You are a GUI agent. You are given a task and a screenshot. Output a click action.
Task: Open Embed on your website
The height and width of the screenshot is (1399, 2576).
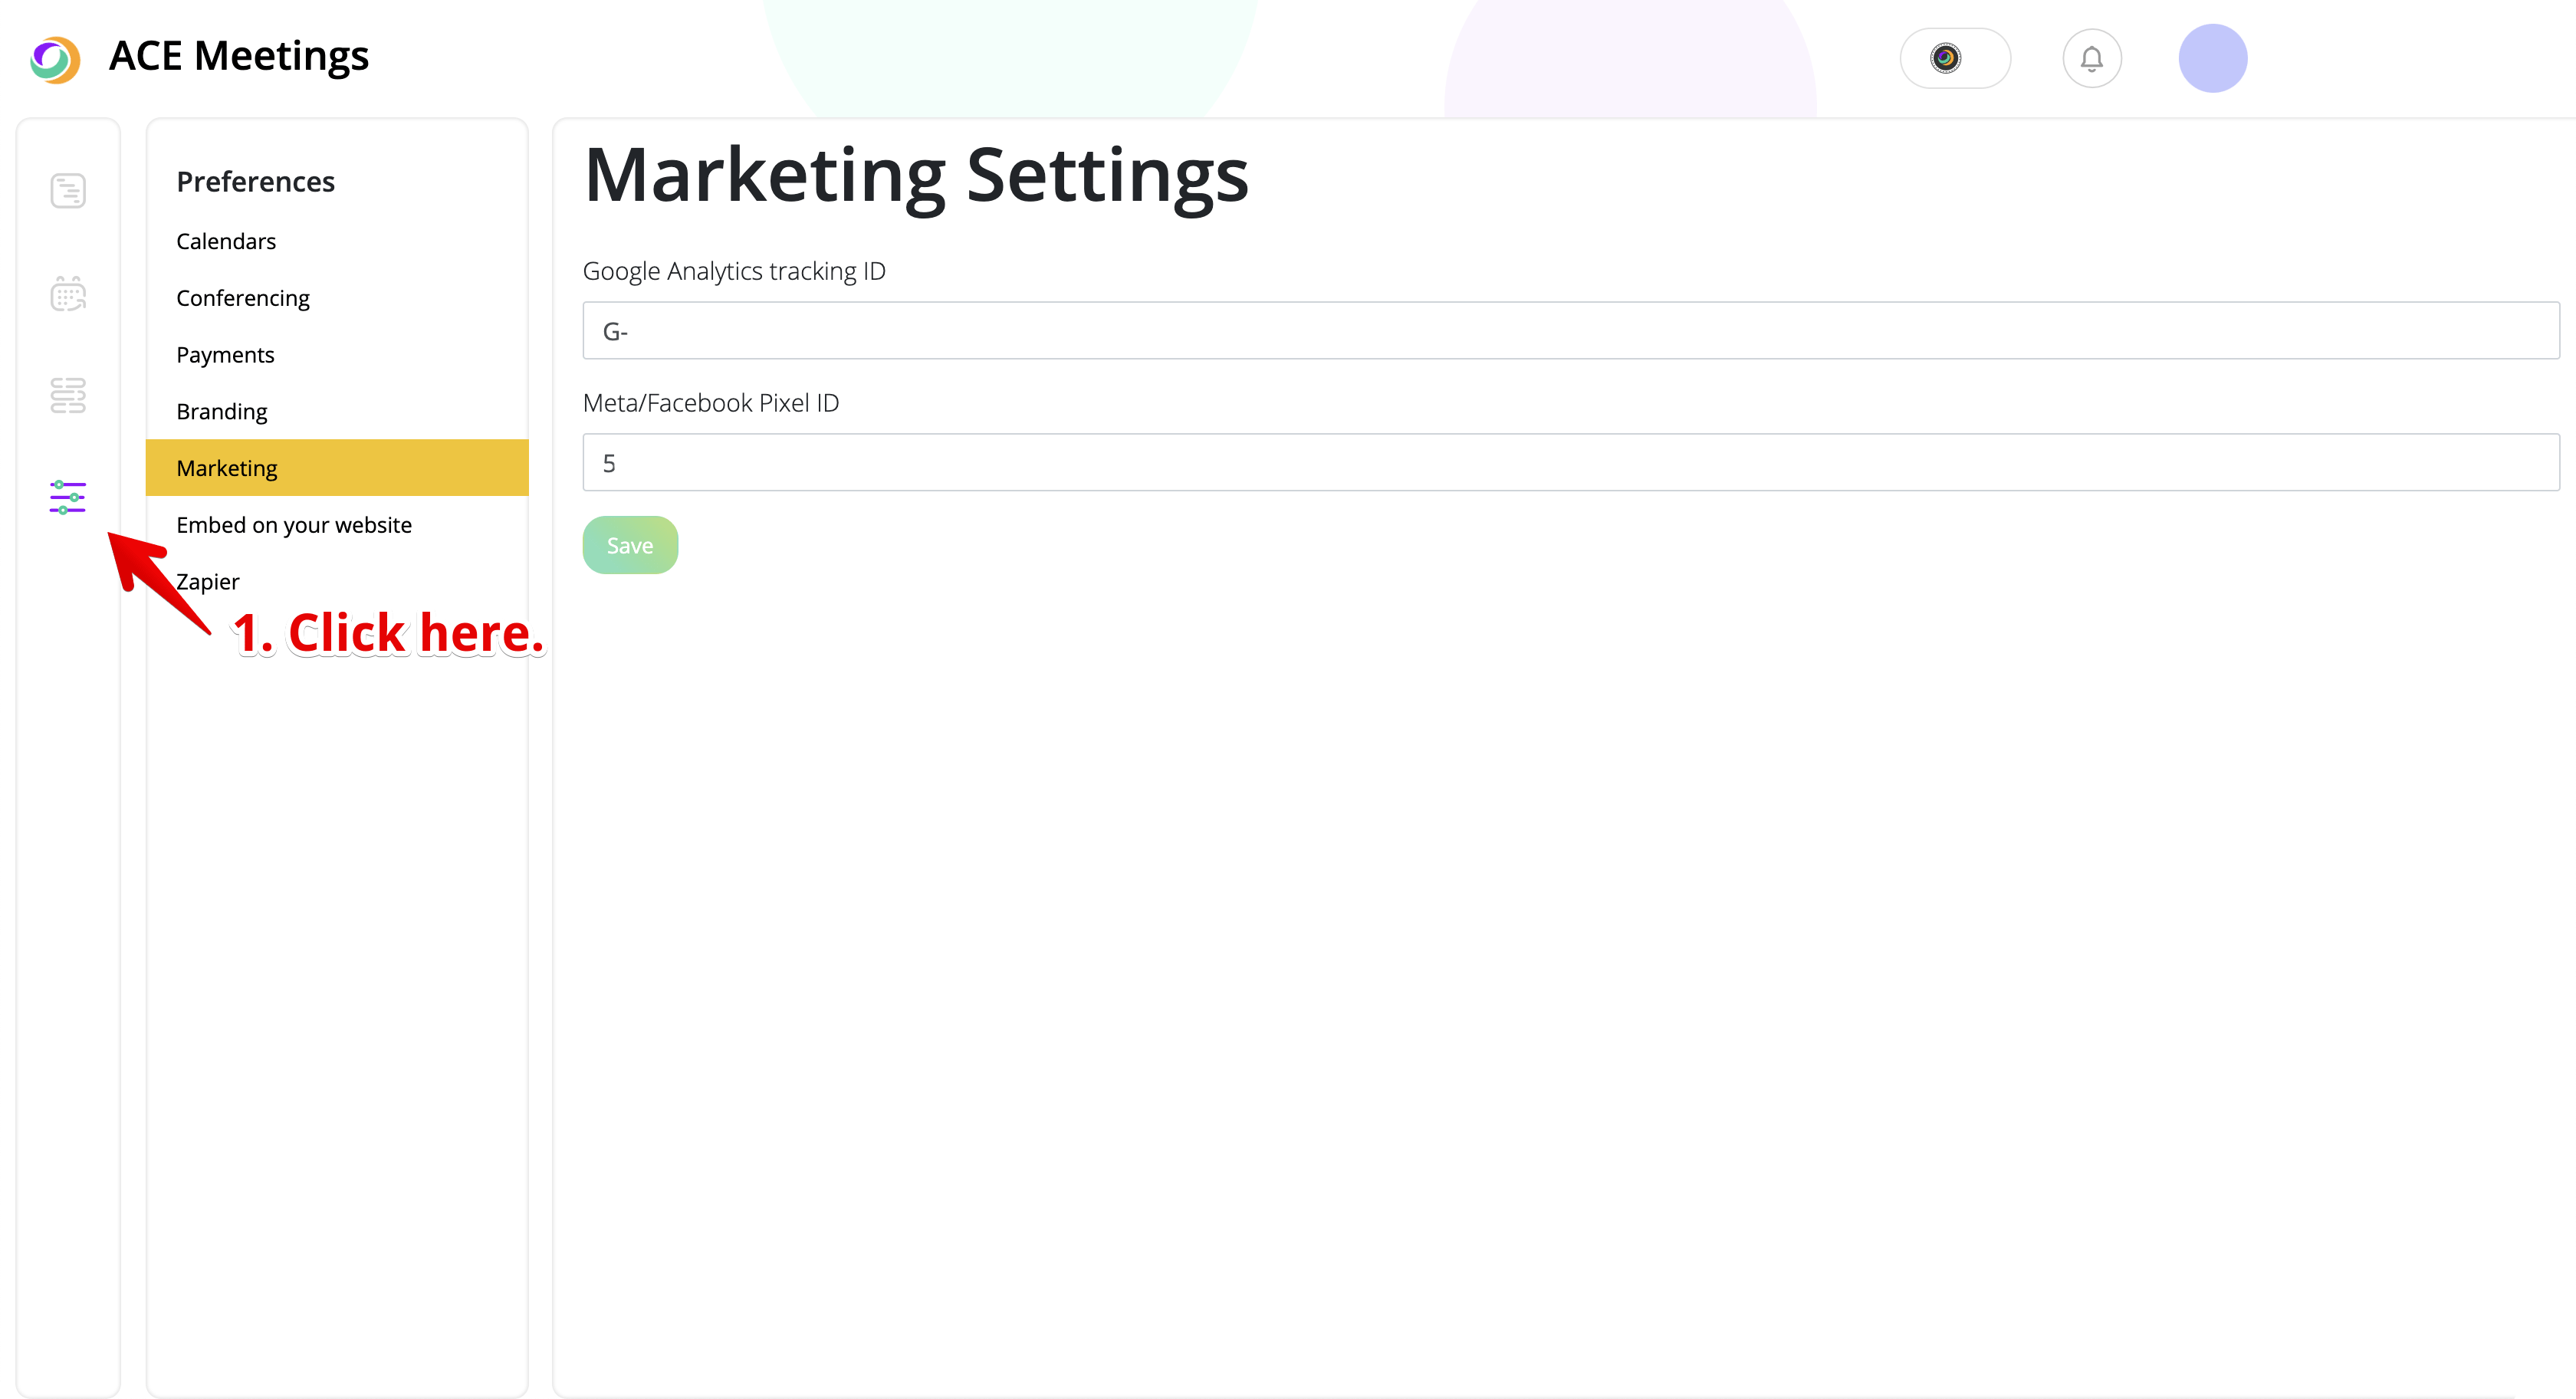(294, 525)
